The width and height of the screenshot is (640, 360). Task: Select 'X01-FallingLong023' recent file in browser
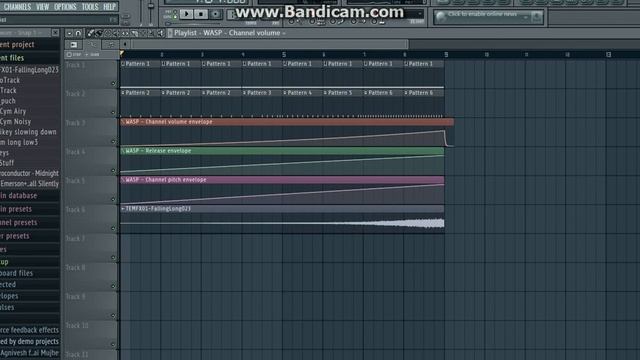30,70
